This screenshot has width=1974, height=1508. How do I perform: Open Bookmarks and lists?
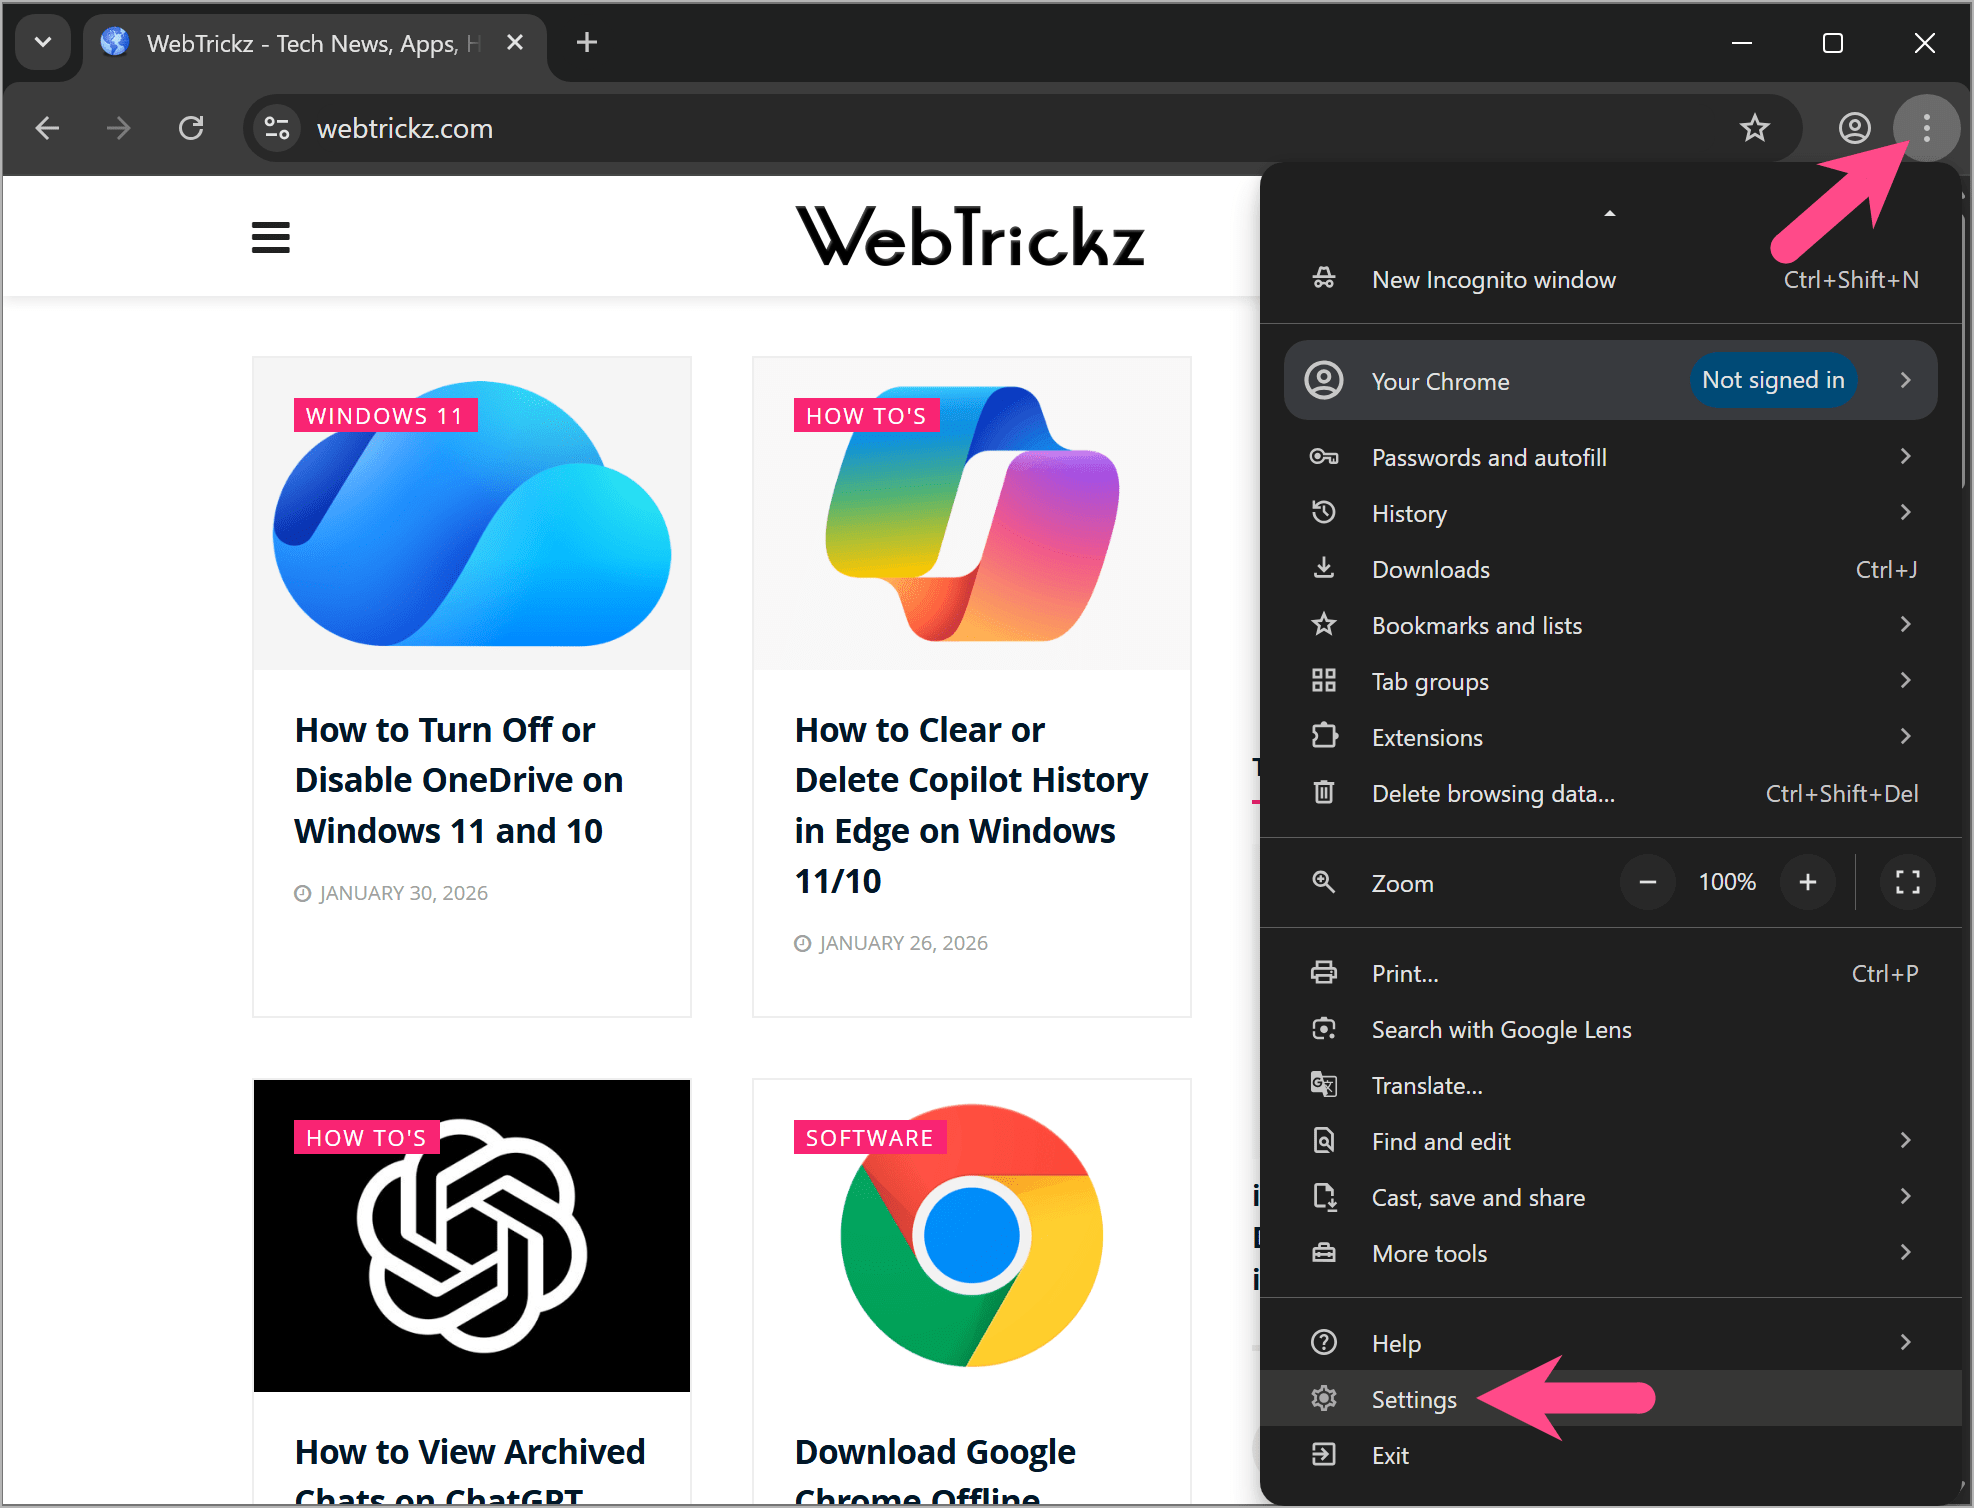[1610, 625]
